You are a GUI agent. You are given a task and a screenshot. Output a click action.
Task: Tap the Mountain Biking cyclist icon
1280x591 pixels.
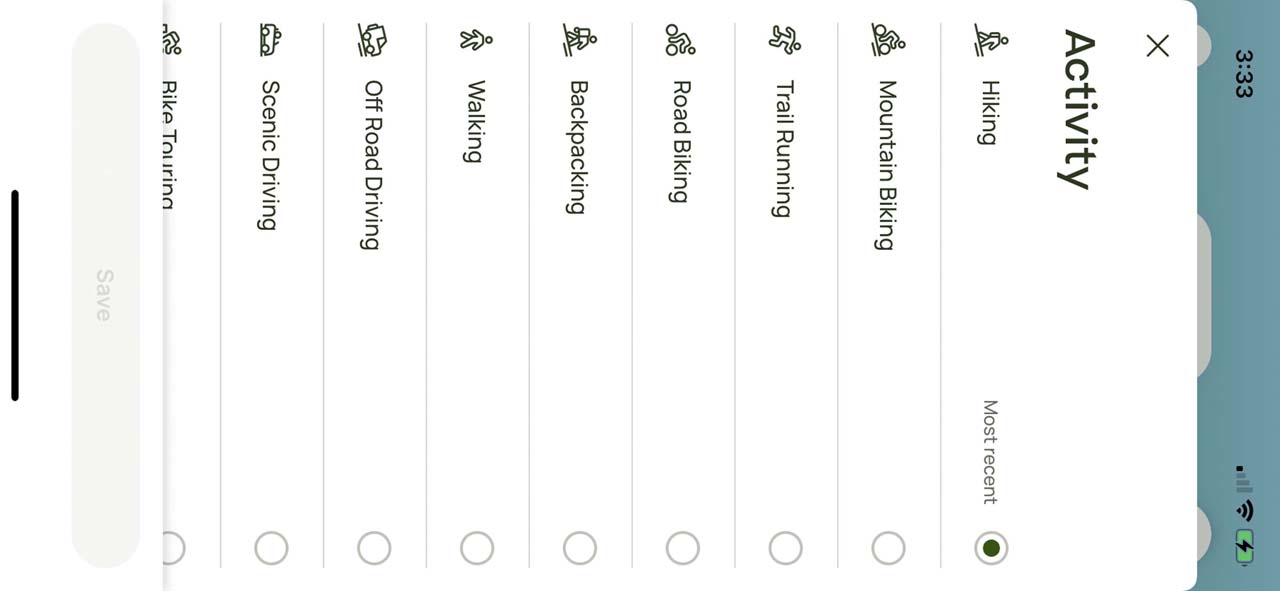pyautogui.click(x=888, y=41)
